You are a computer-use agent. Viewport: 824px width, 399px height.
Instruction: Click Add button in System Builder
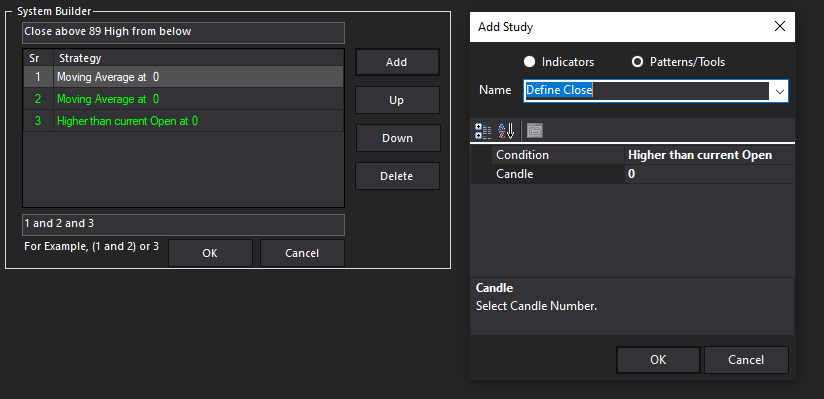pyautogui.click(x=397, y=63)
